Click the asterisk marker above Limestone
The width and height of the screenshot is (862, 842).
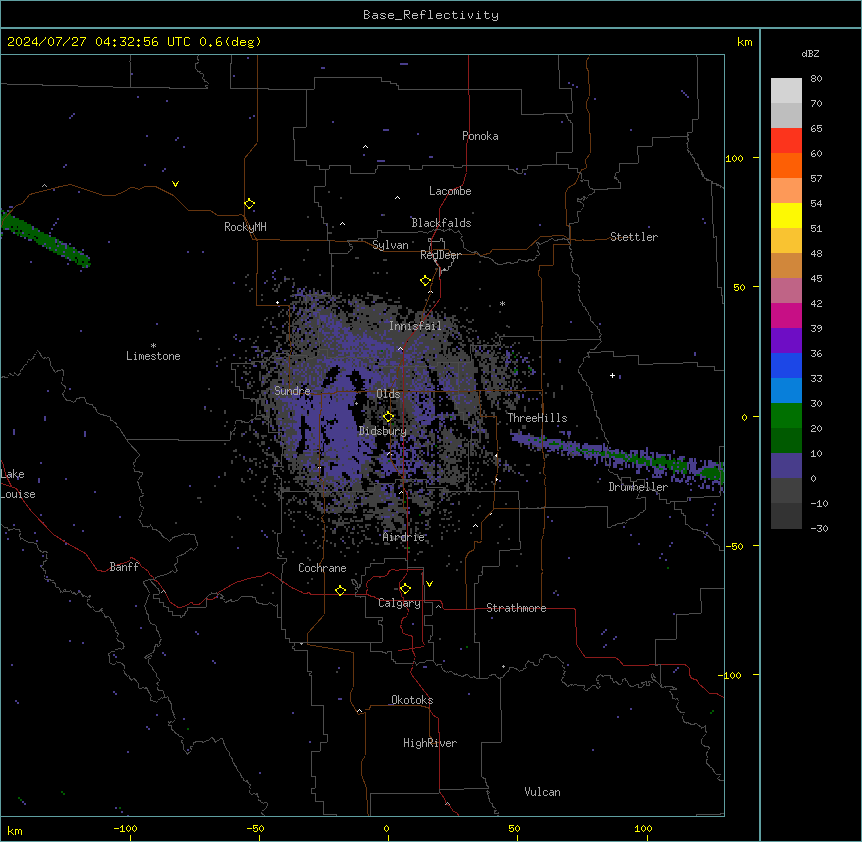153,346
